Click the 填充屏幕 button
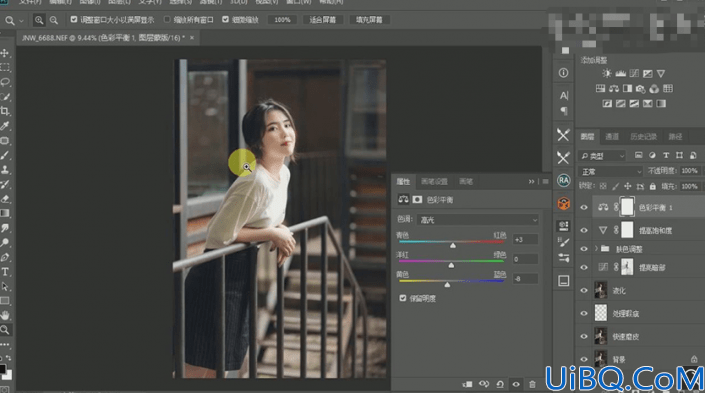 click(x=370, y=20)
